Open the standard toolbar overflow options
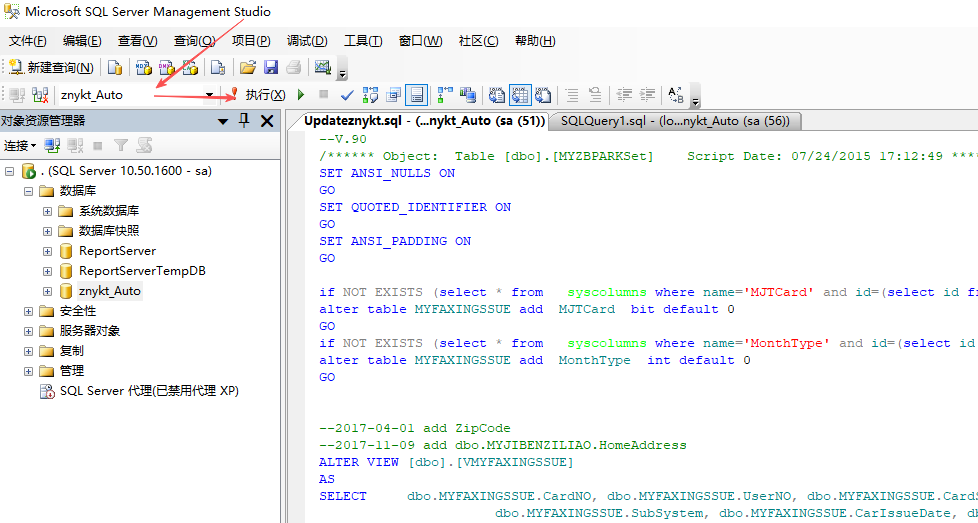 tap(342, 70)
